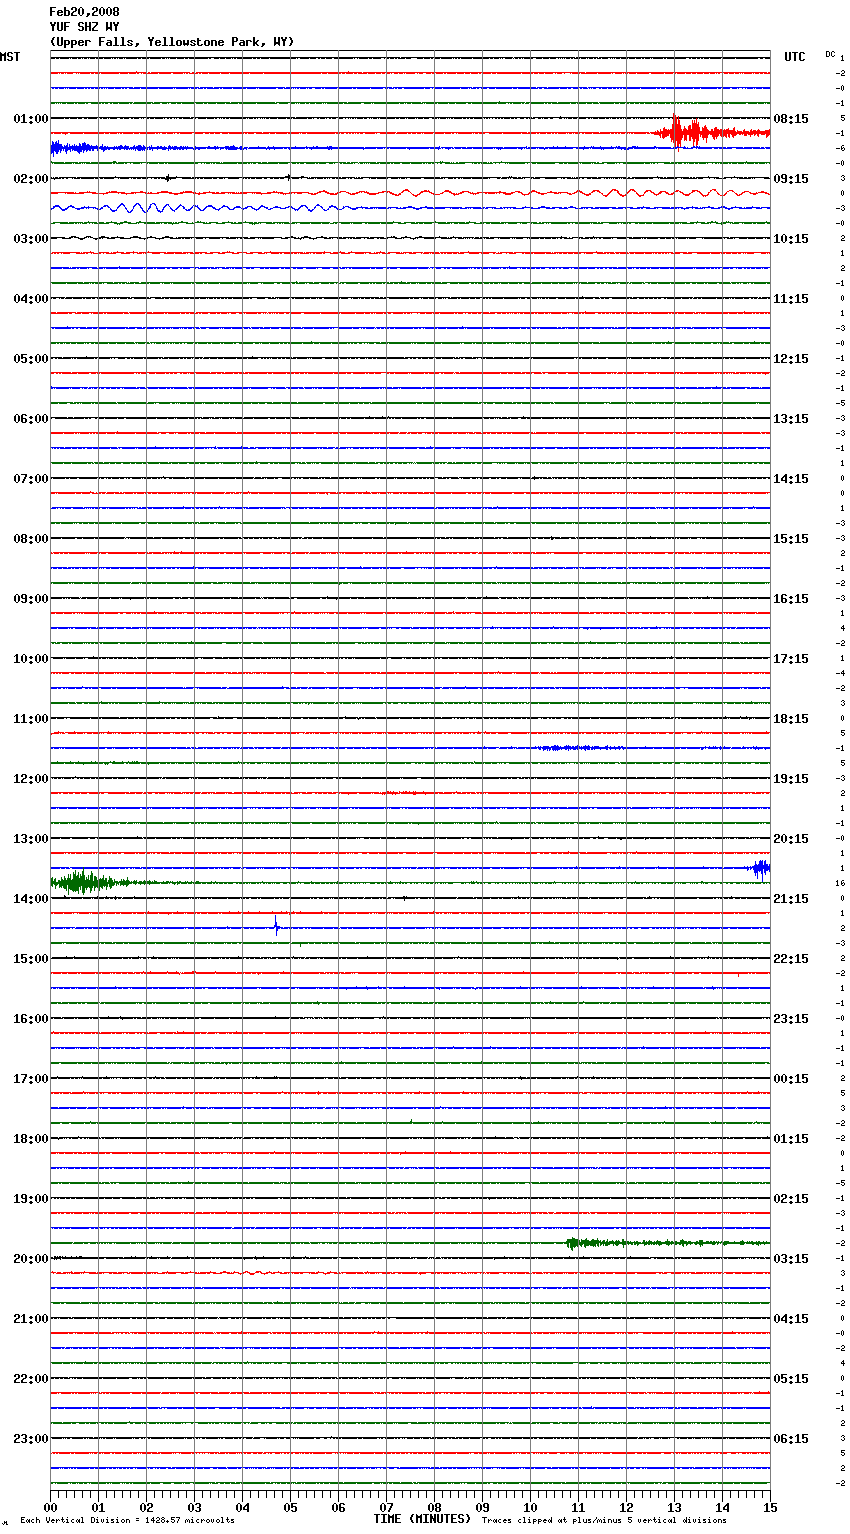Click the 23:15 UTC row label

coord(791,1019)
